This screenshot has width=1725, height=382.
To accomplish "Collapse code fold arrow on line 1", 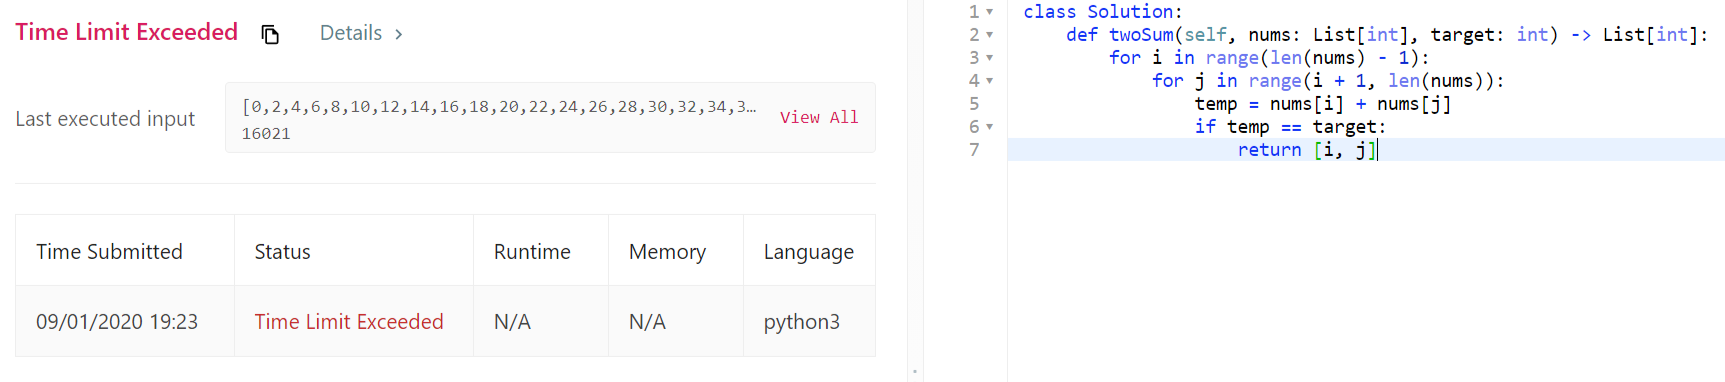I will click(990, 12).
